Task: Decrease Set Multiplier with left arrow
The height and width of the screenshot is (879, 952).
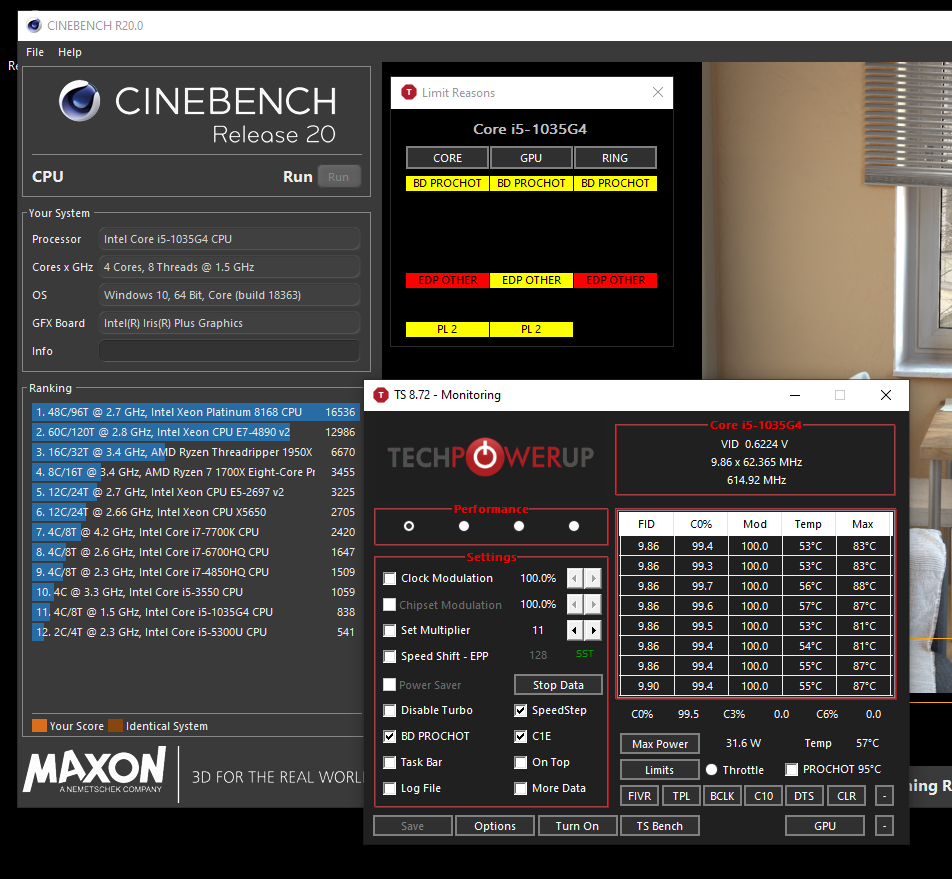Action: 575,631
